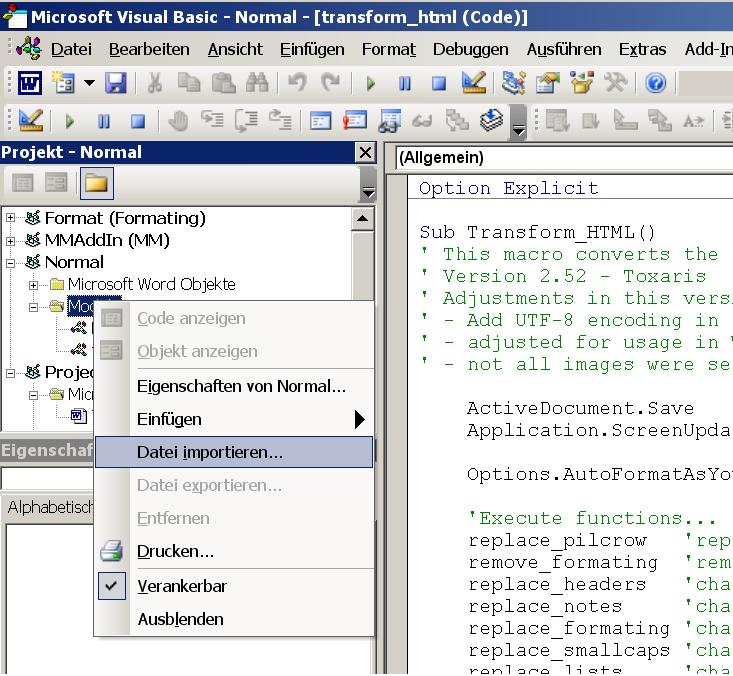Screen dimensions: 733x676
Task: Click the Copy icon in toolbar
Action: (189, 84)
